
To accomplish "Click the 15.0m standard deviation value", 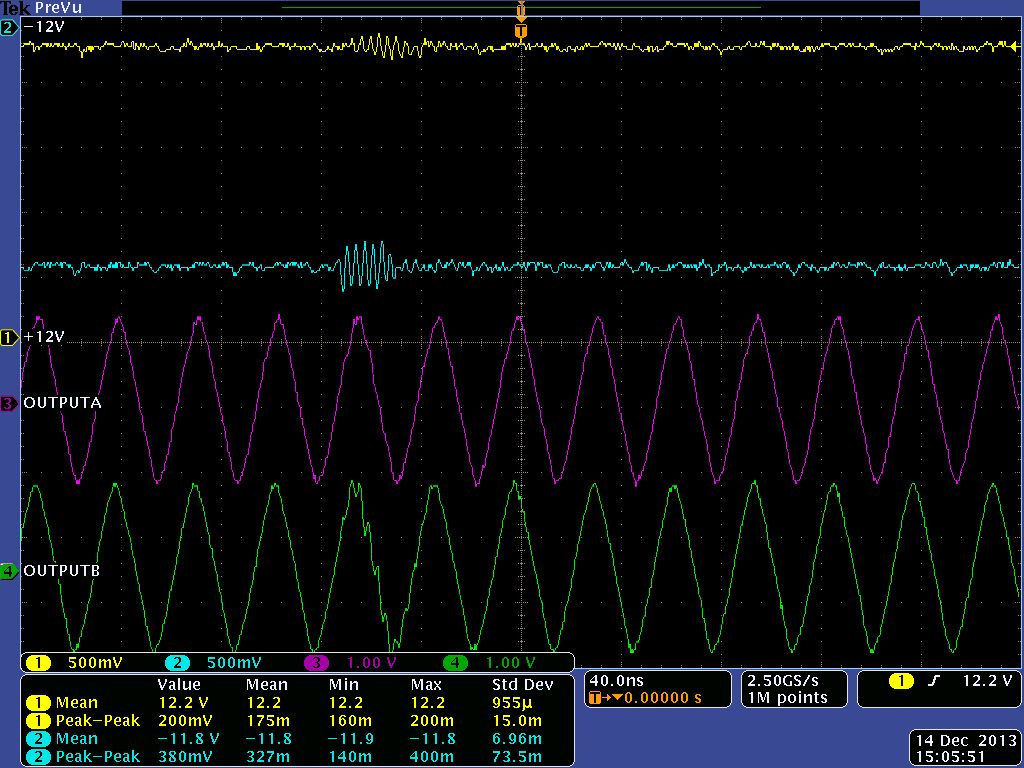I will tap(517, 721).
